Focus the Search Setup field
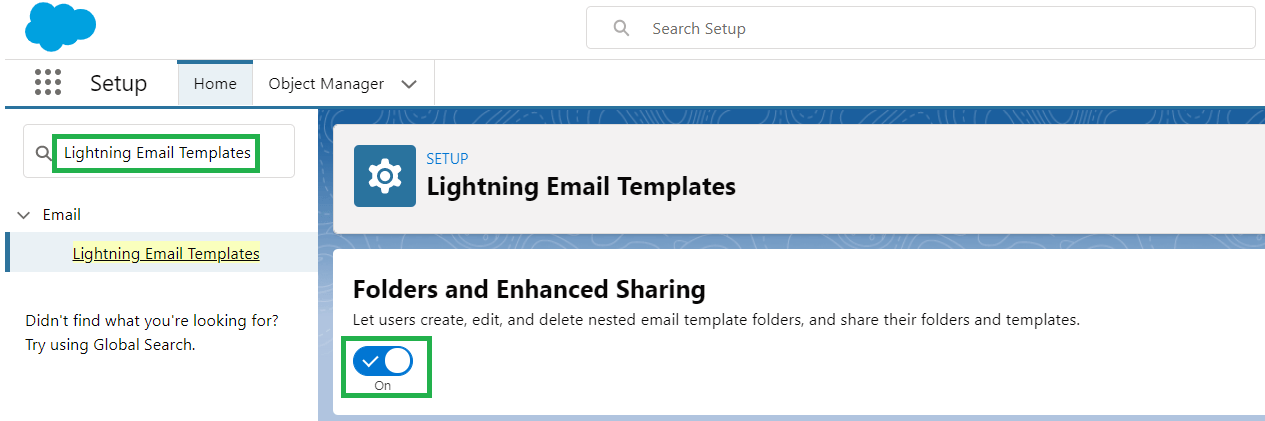 pos(940,28)
